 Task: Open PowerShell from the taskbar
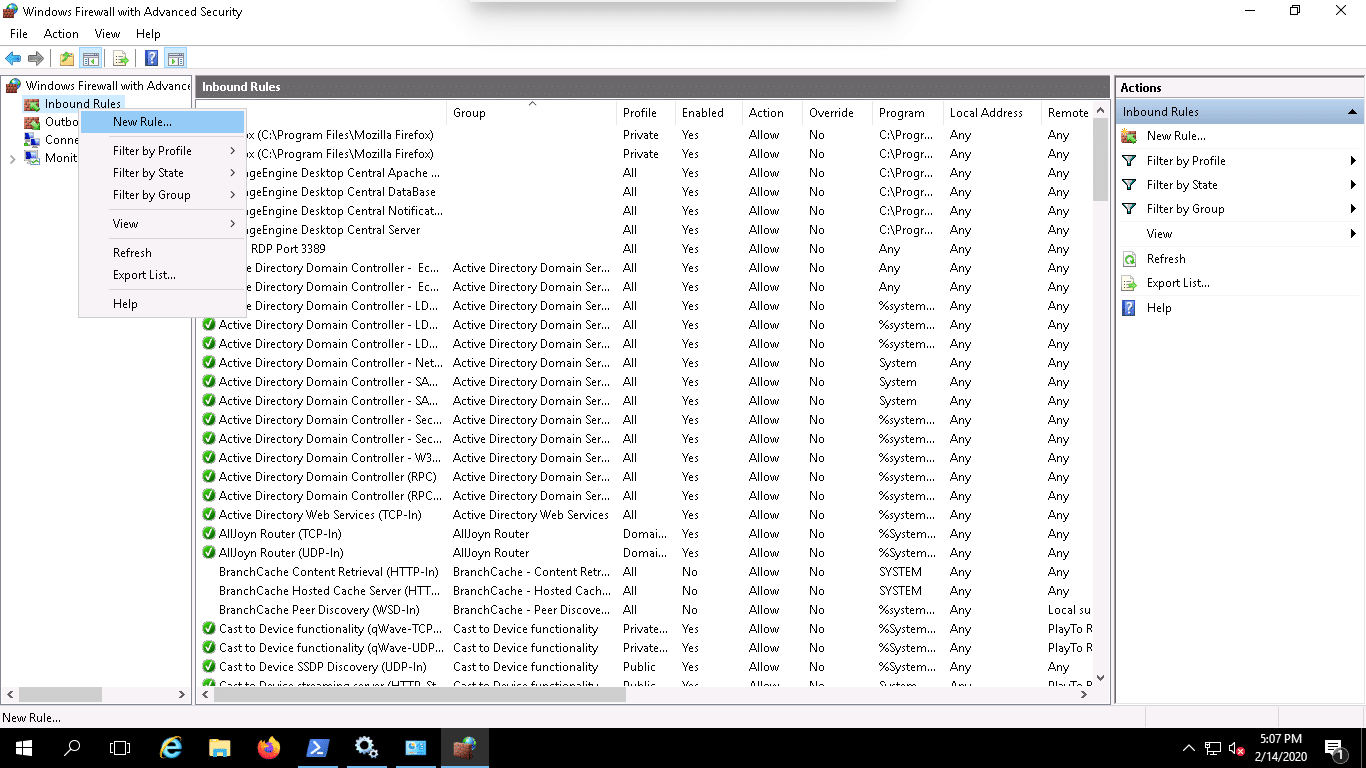[318, 747]
